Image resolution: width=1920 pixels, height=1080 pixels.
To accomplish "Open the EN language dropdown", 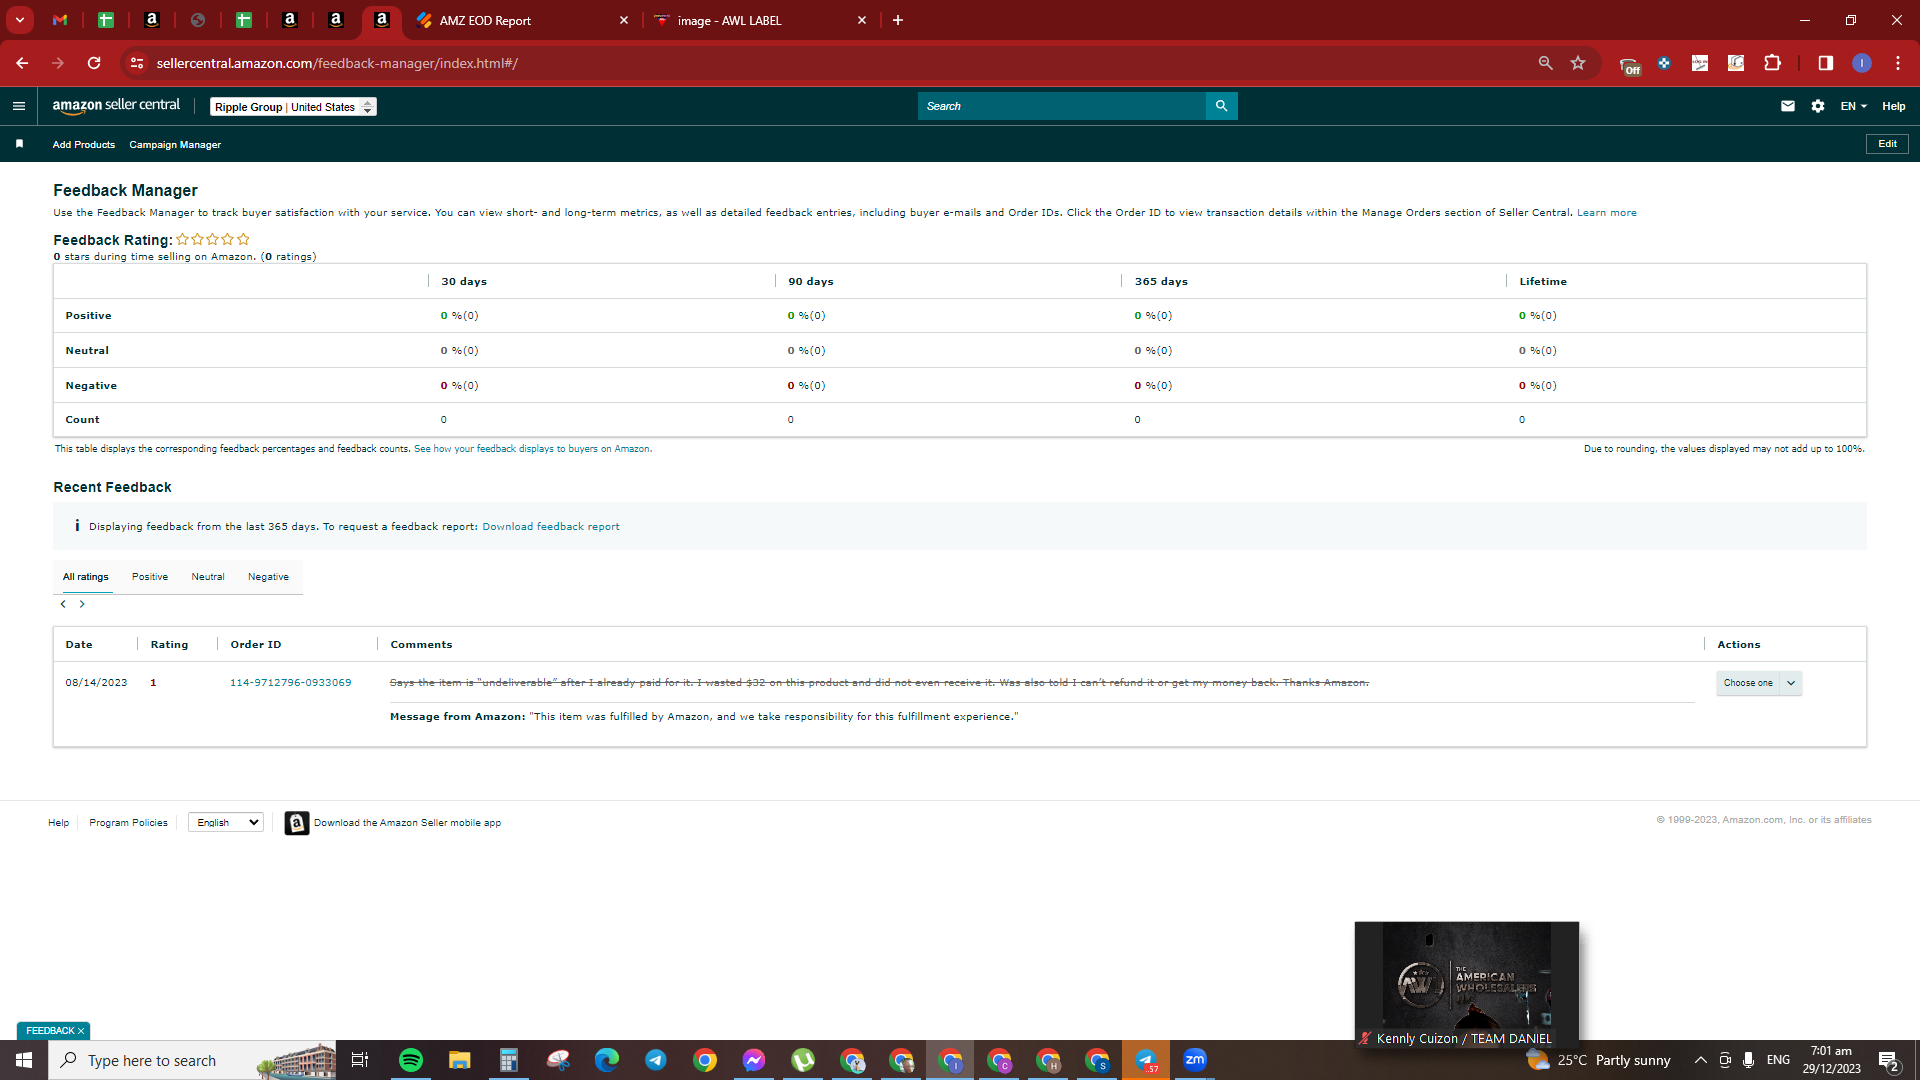I will pos(1854,106).
